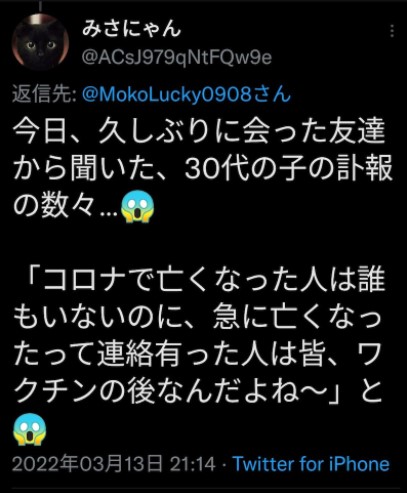This screenshot has width=407, height=493.
Task: Tap the 返信先 label
Action: point(45,95)
